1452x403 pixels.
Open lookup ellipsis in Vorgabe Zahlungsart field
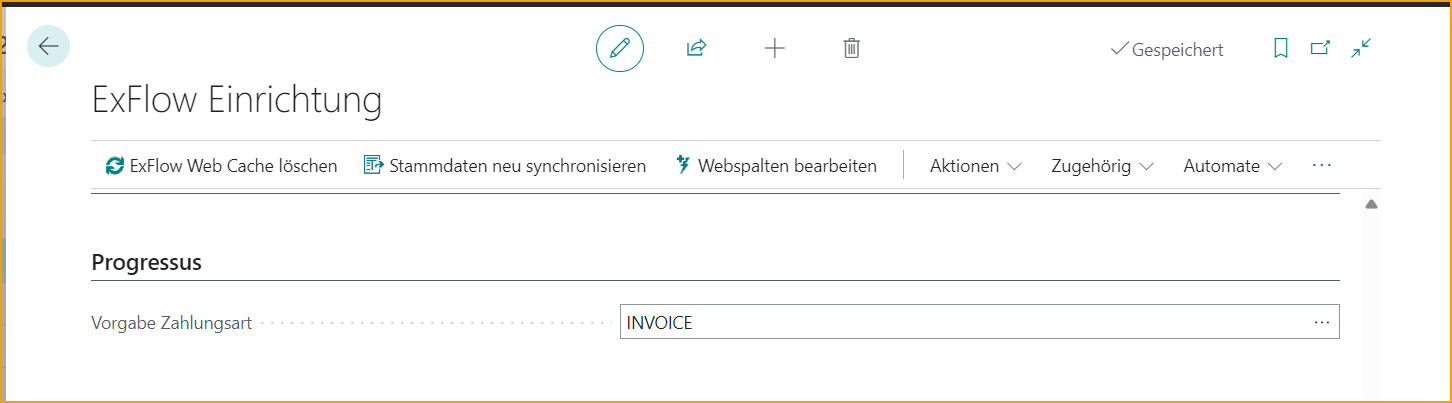pos(1322,323)
